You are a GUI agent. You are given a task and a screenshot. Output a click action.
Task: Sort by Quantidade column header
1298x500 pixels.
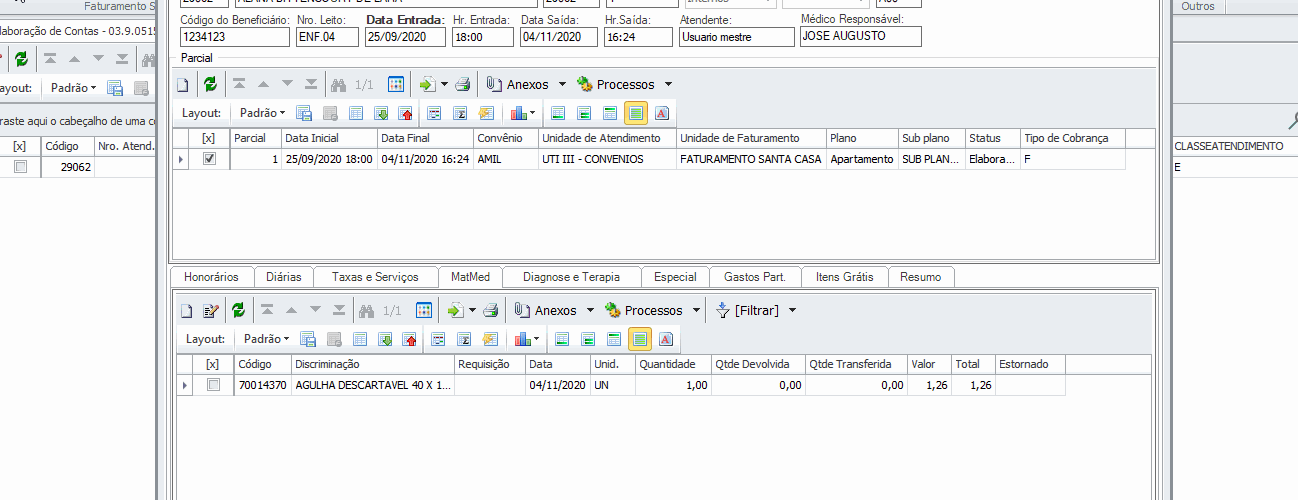(673, 364)
